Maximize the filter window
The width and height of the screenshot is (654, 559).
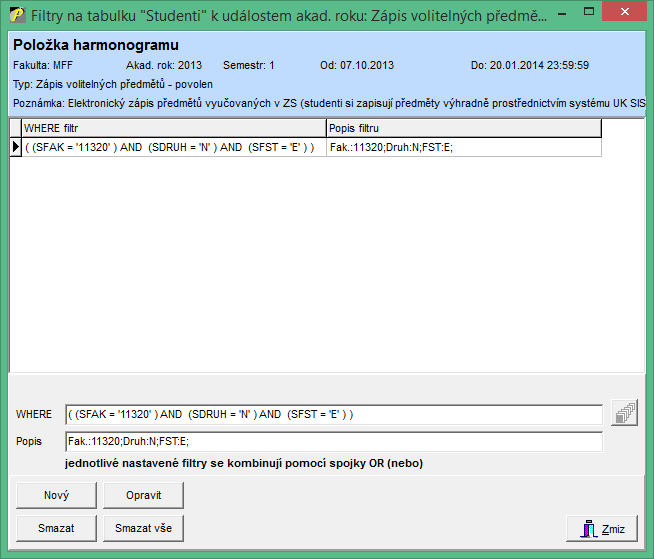(597, 14)
